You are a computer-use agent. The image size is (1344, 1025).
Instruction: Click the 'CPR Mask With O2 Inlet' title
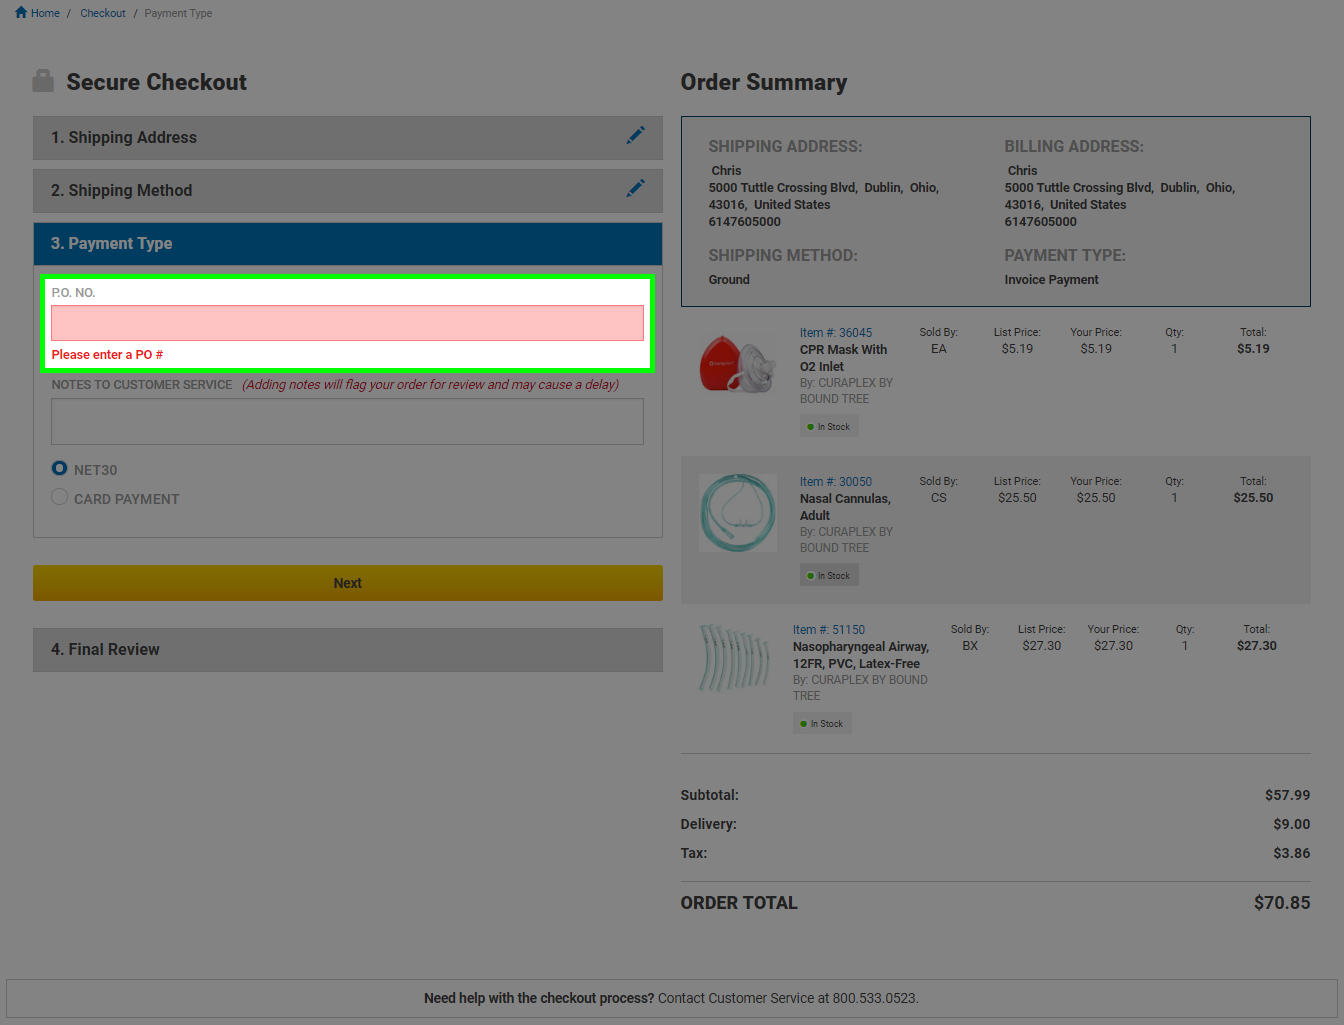(x=843, y=358)
